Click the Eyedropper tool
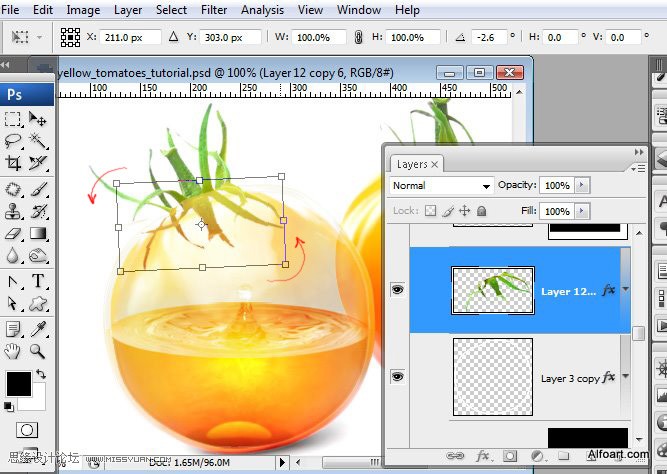The width and height of the screenshot is (667, 474). click(x=38, y=328)
